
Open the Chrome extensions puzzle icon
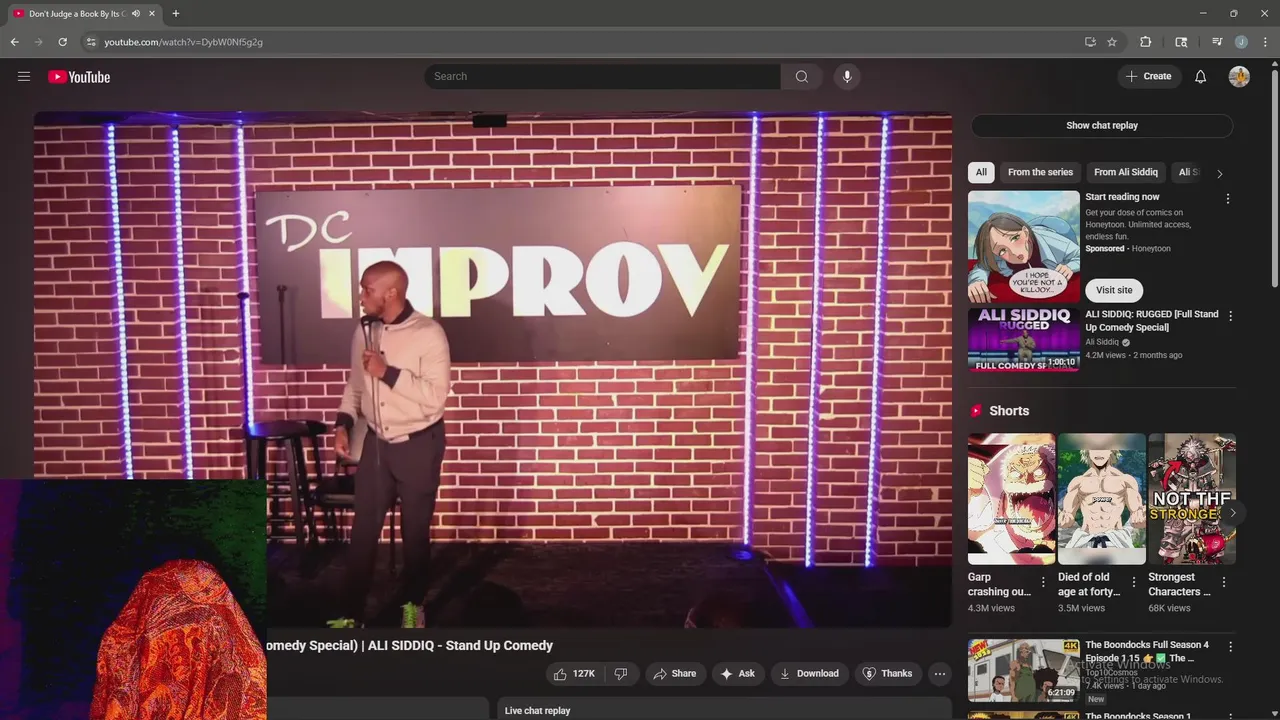coord(1146,42)
